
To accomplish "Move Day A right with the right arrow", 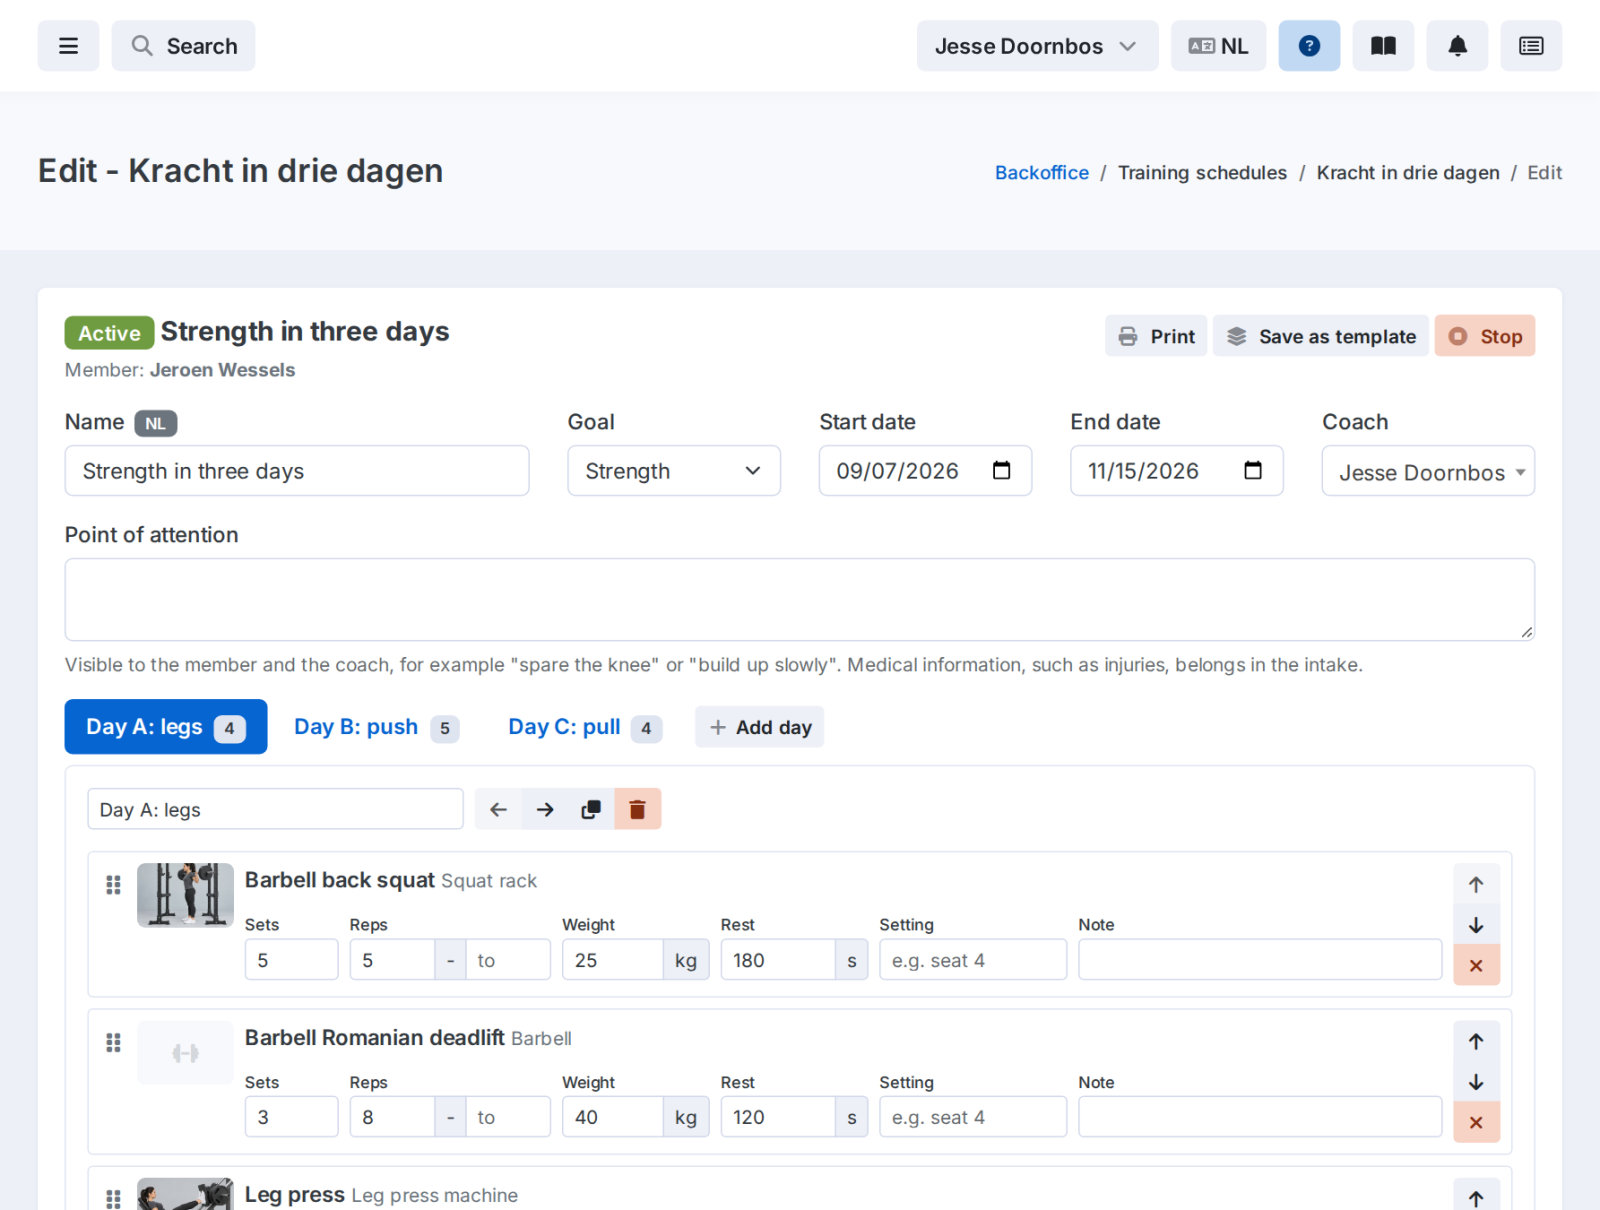I will (545, 809).
